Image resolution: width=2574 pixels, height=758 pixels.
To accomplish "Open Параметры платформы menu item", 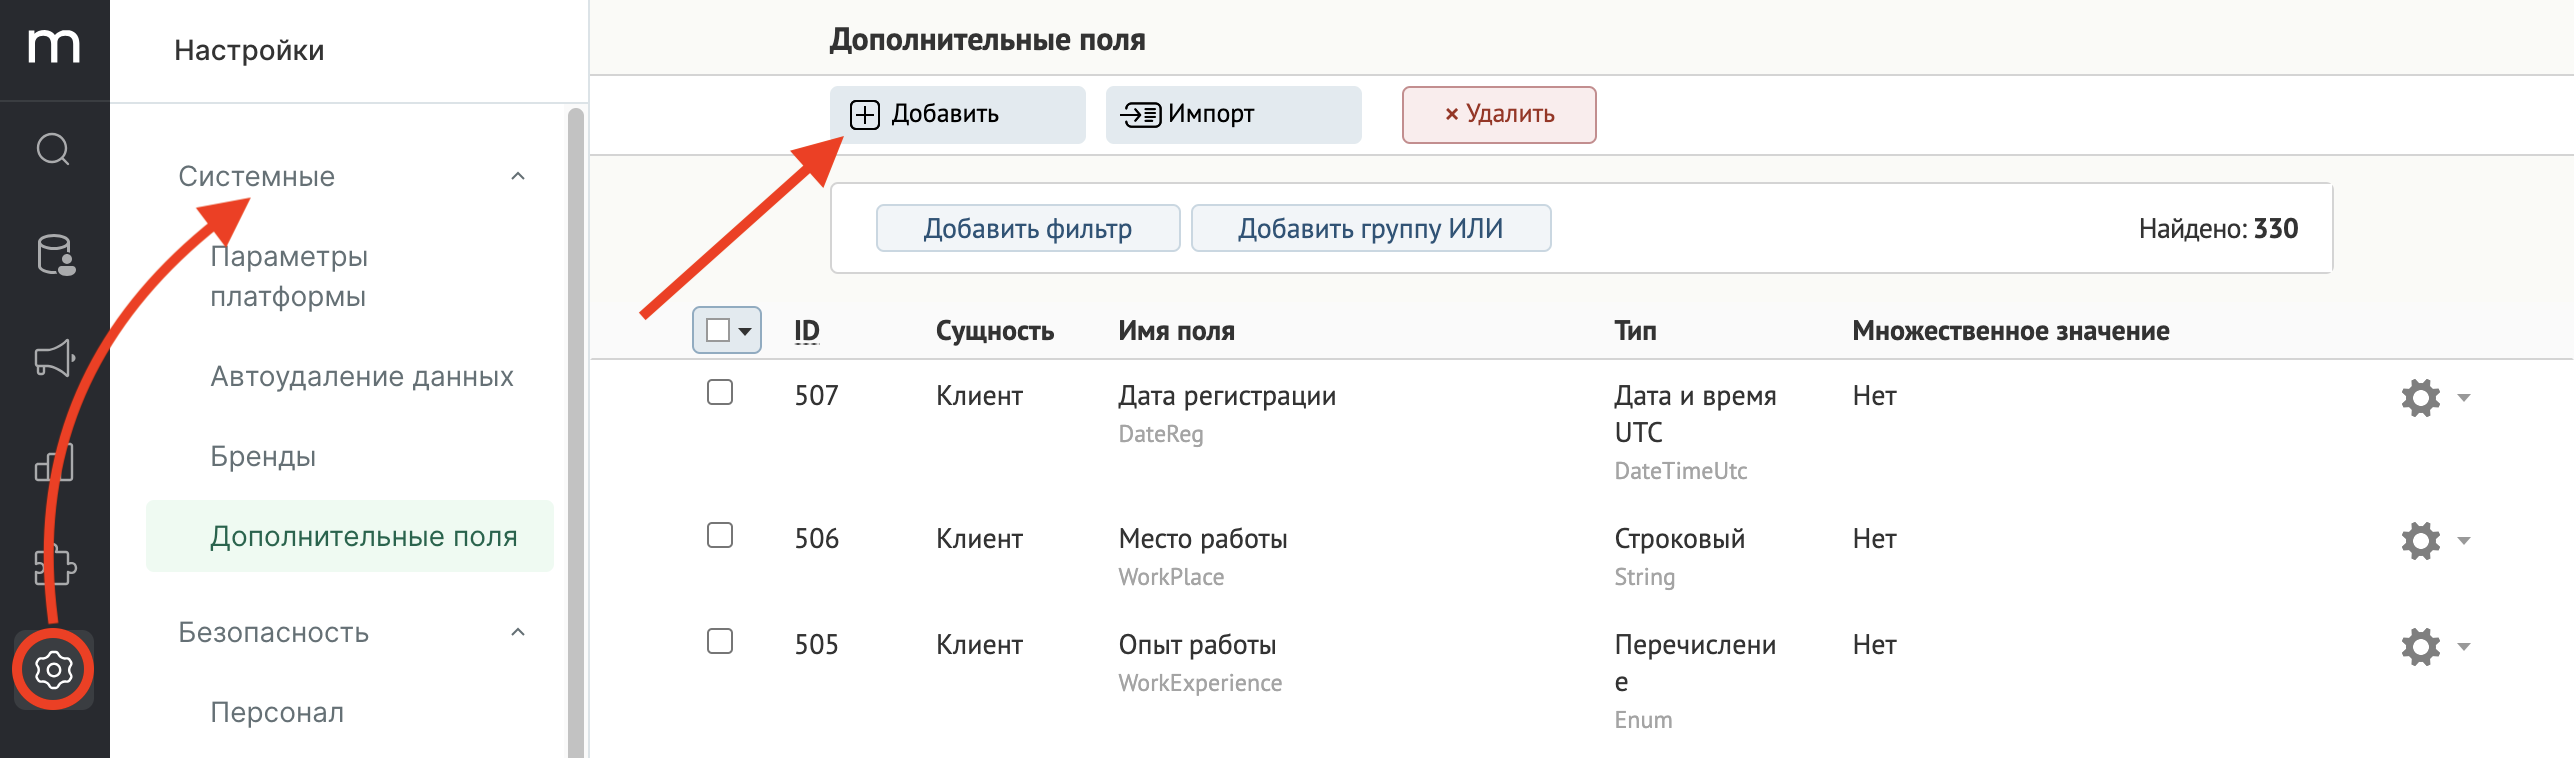I will (350, 276).
